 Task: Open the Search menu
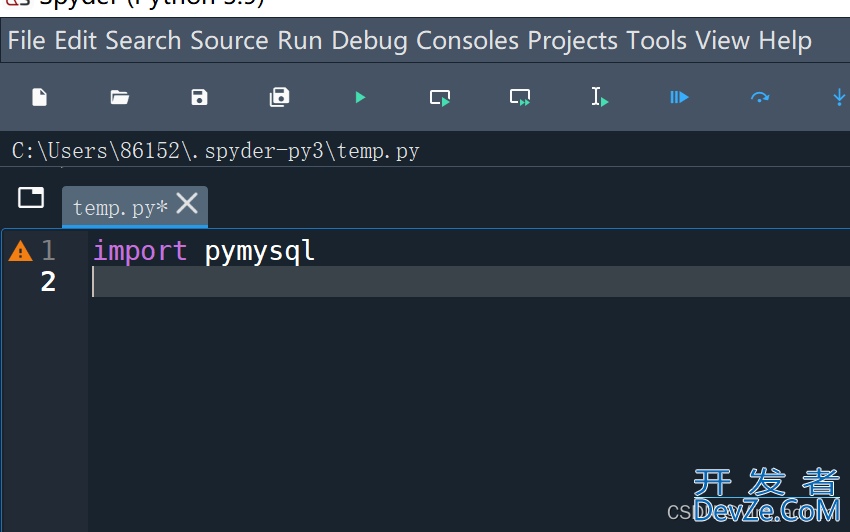click(x=143, y=41)
